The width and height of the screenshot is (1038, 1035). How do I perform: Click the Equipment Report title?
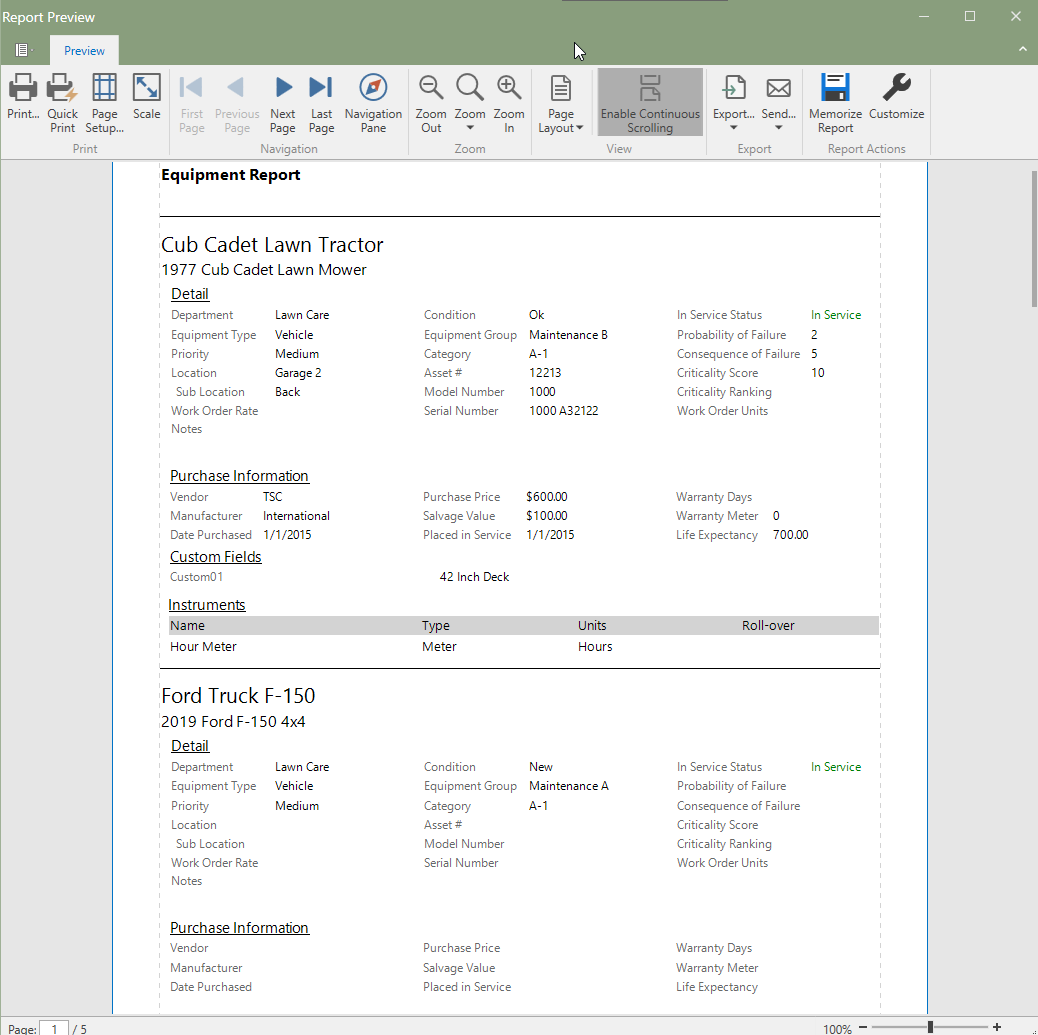[230, 175]
